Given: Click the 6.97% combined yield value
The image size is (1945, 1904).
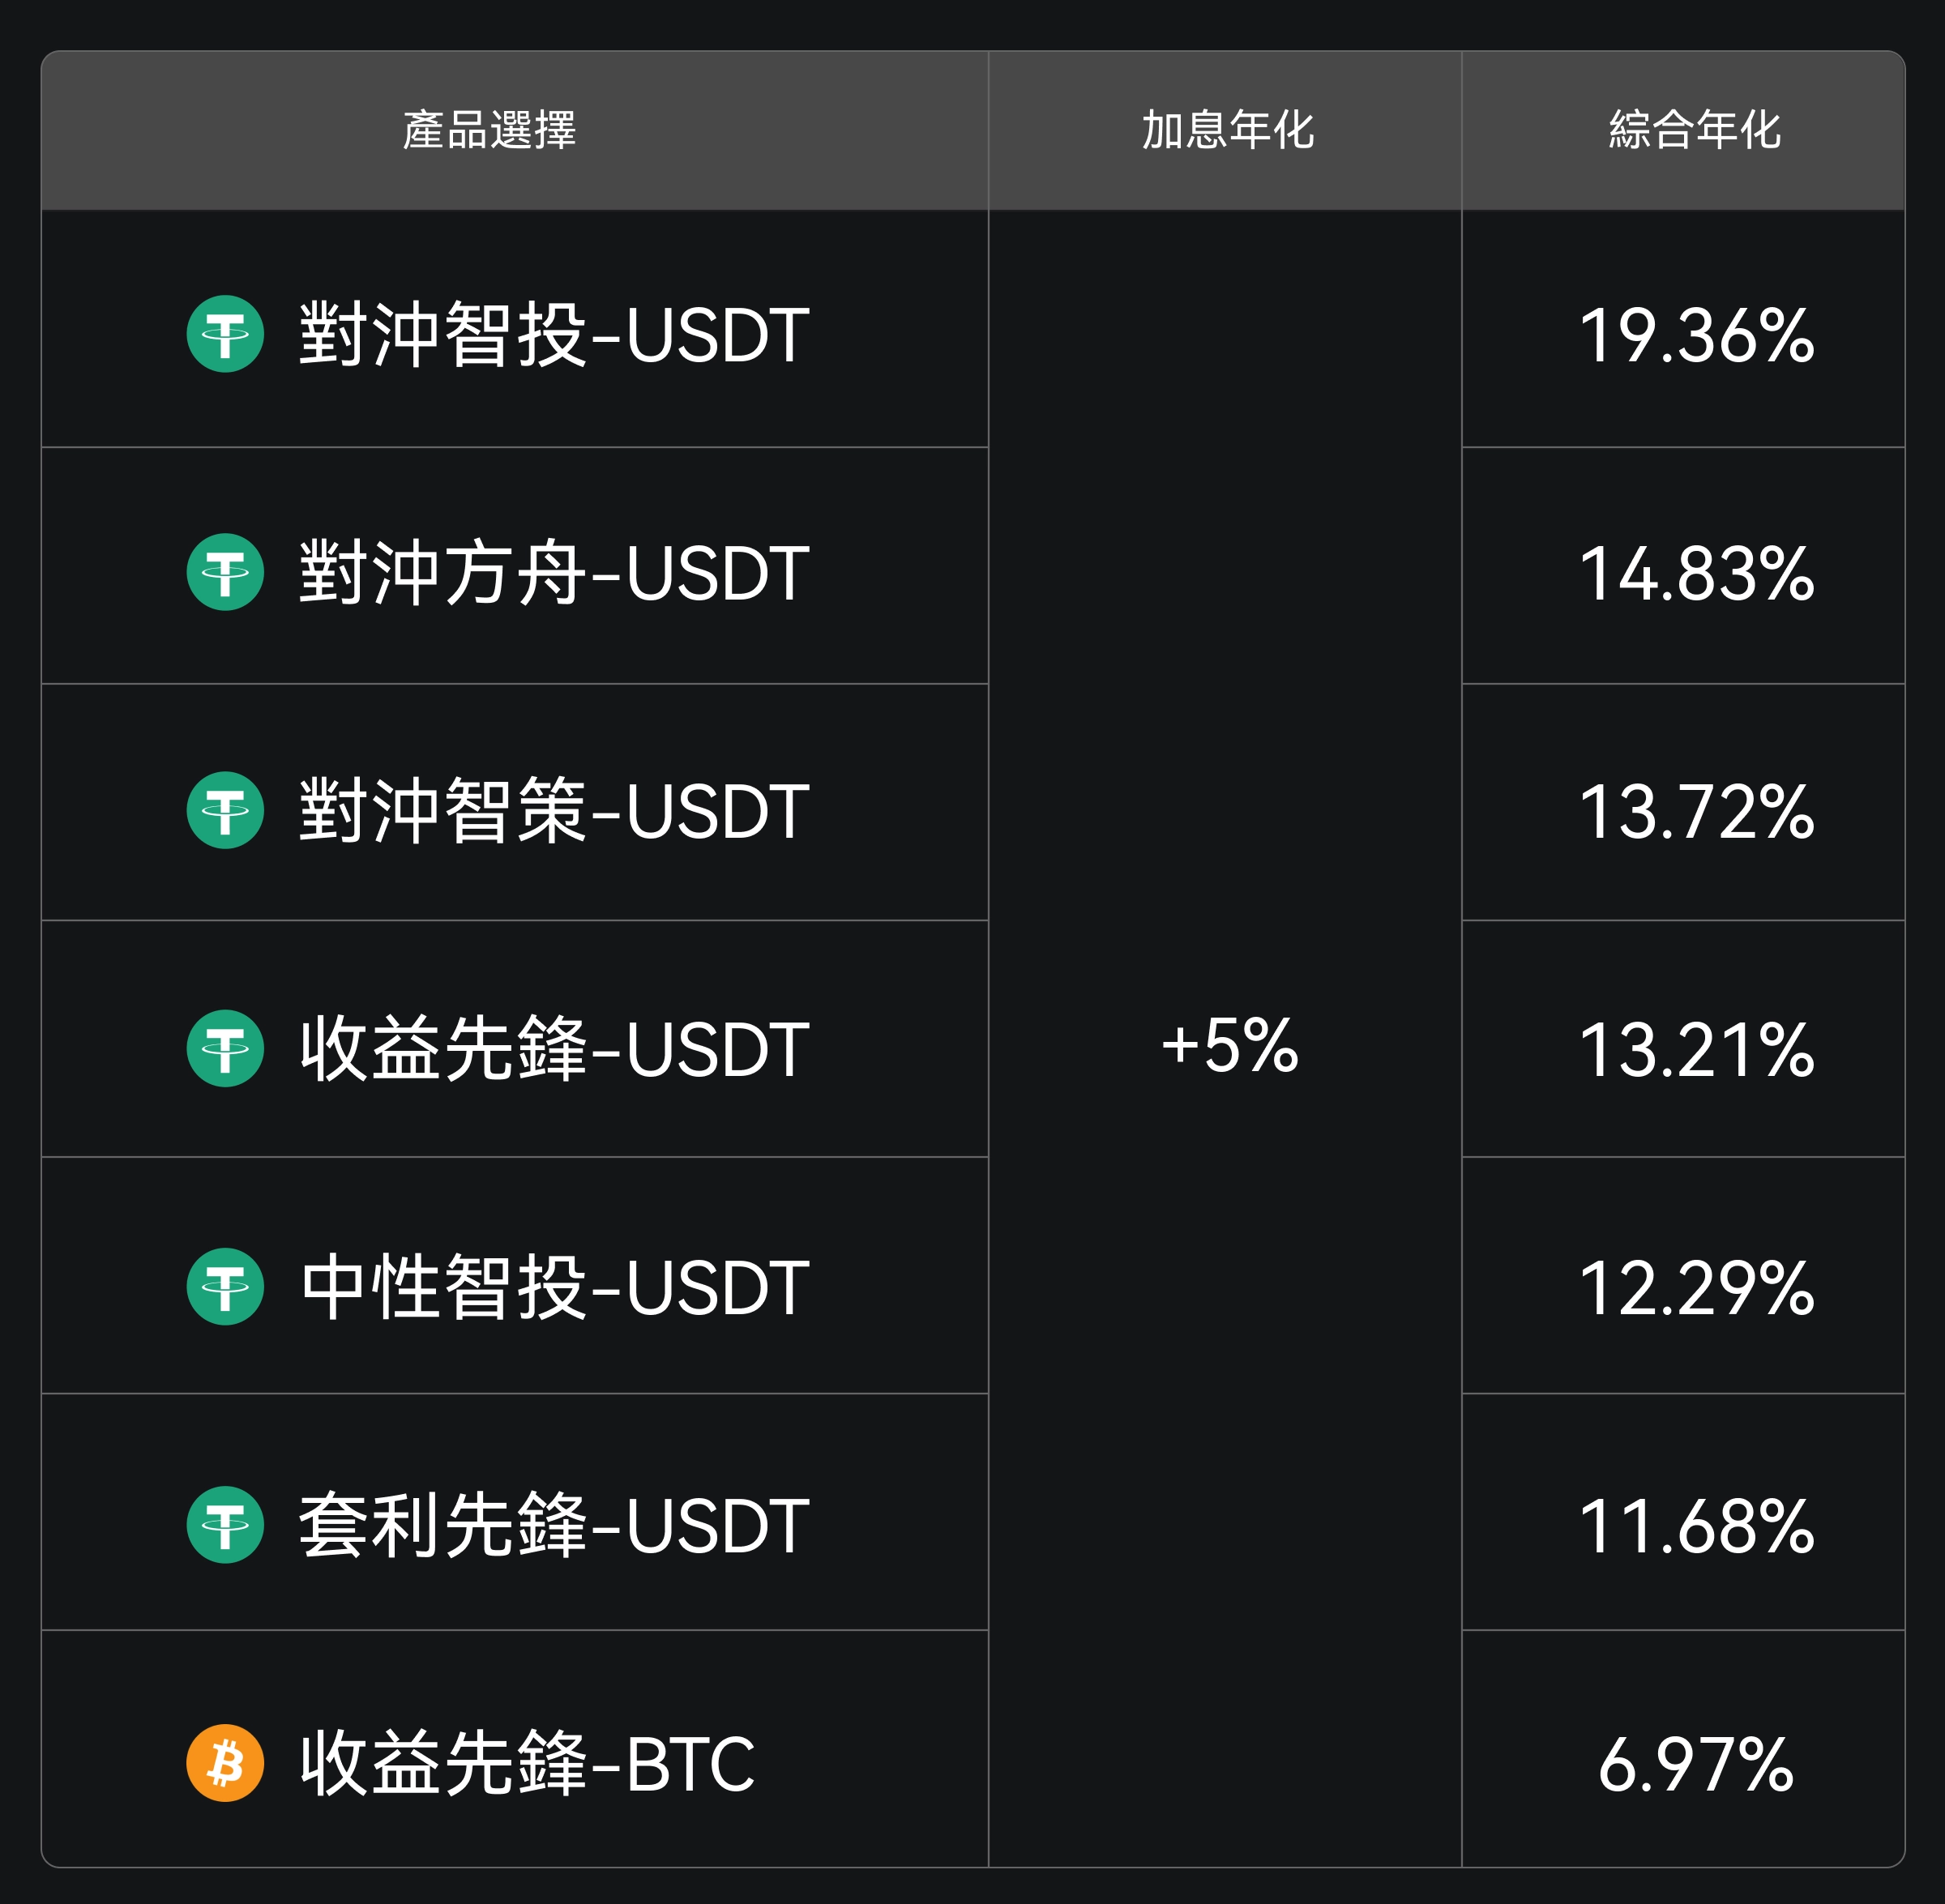Looking at the screenshot, I should click(1696, 1764).
